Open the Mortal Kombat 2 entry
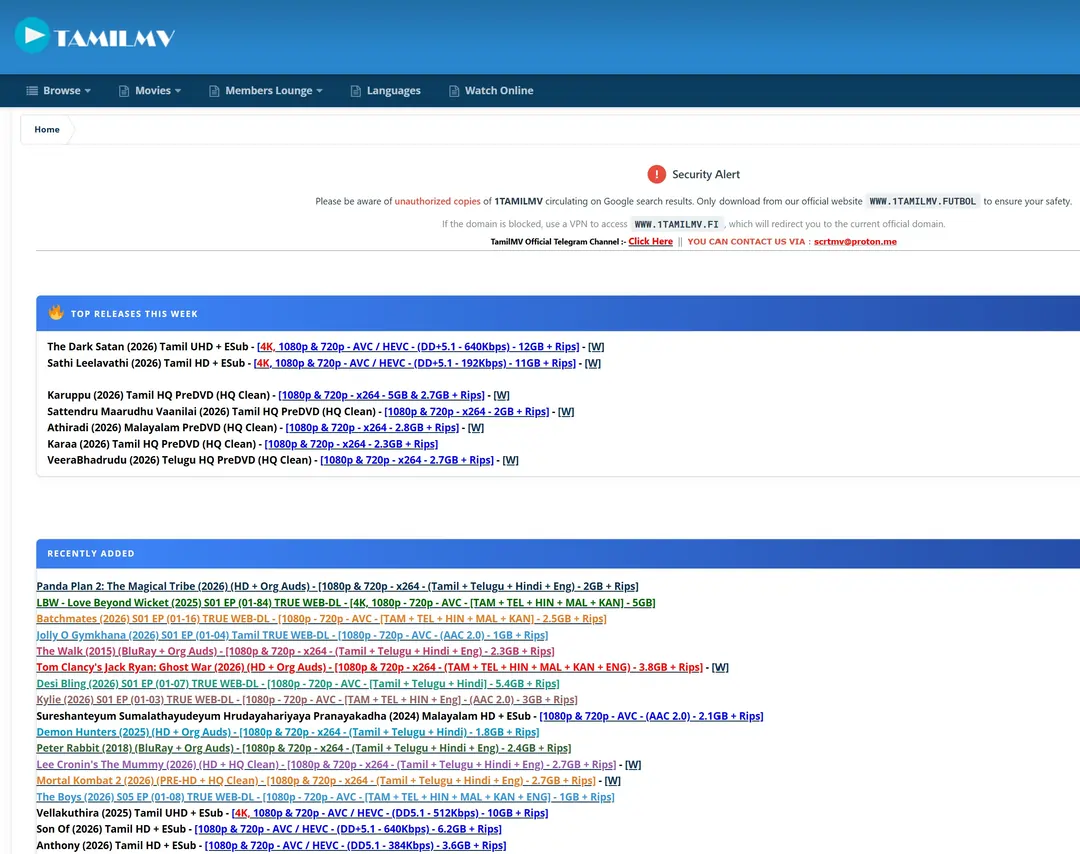The image size is (1080, 854). [315, 780]
